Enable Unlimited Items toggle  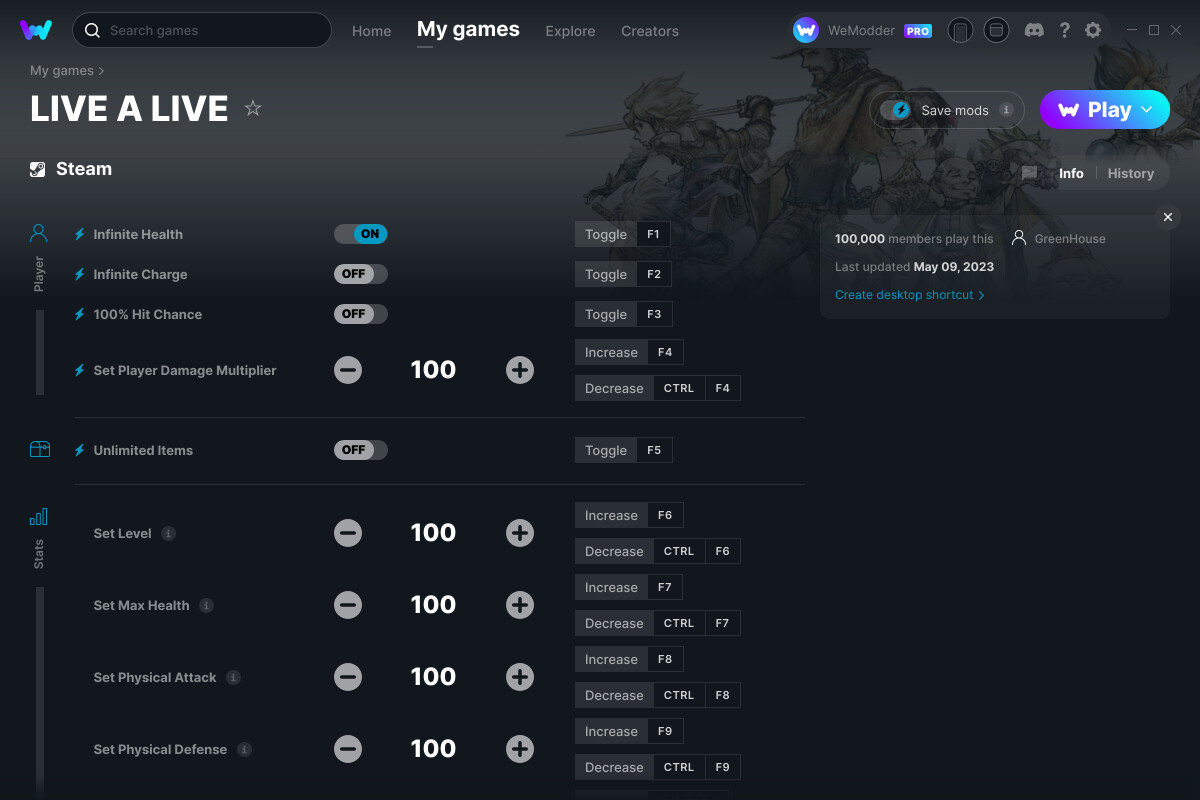[361, 450]
